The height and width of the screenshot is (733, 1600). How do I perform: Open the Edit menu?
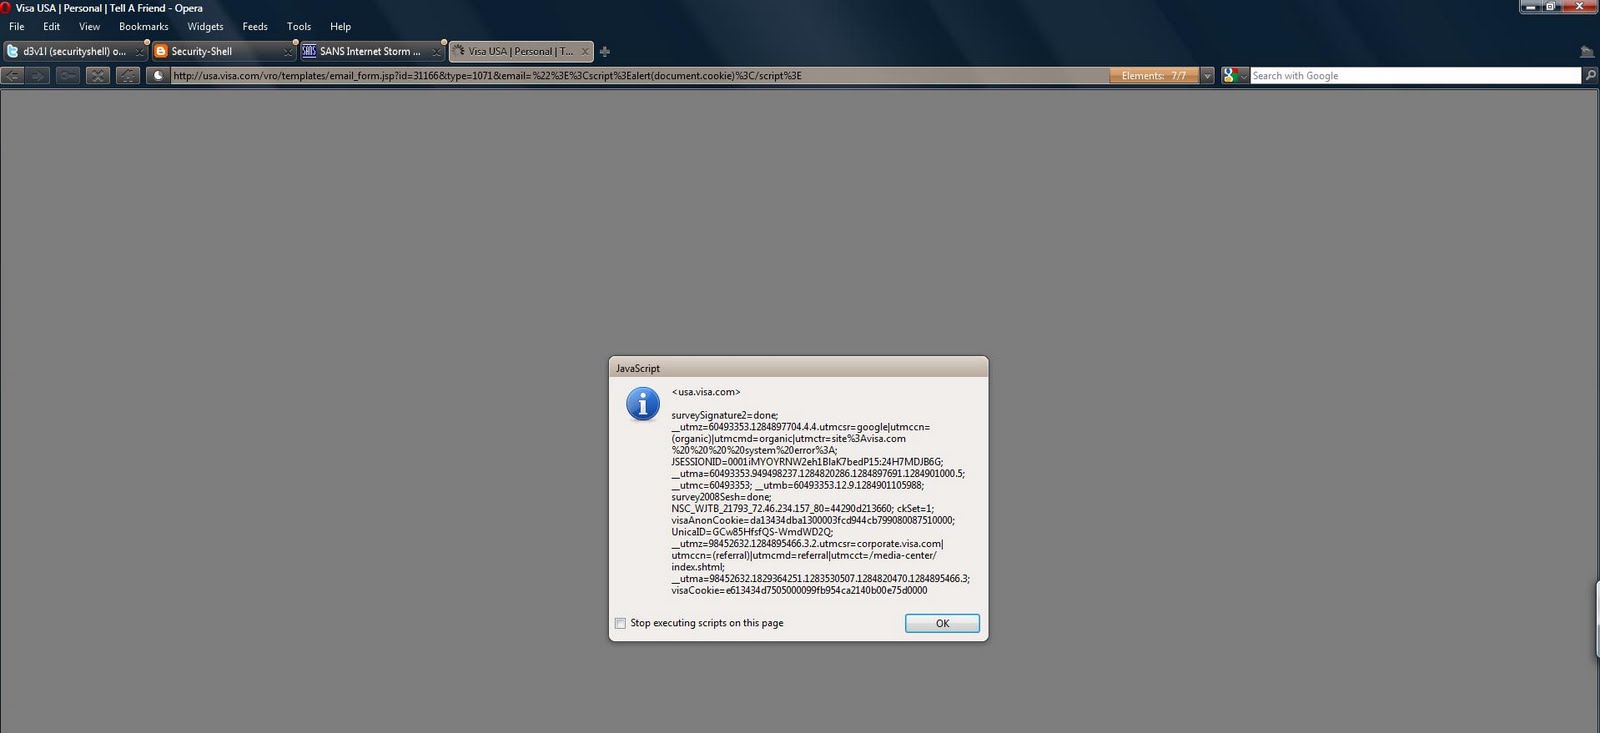click(x=51, y=27)
